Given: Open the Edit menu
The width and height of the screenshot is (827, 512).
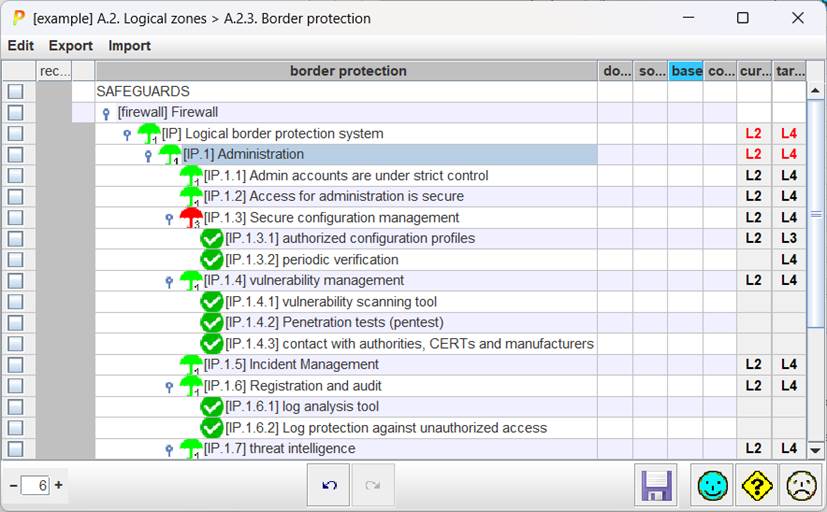Looking at the screenshot, I should coord(21,46).
